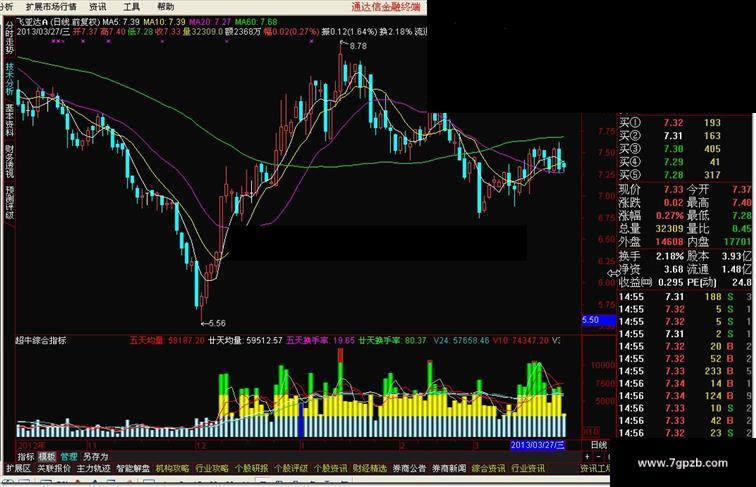This screenshot has width=756, height=487.
Task: Click the MA60: 7.68 indicator label
Action: [x=256, y=22]
